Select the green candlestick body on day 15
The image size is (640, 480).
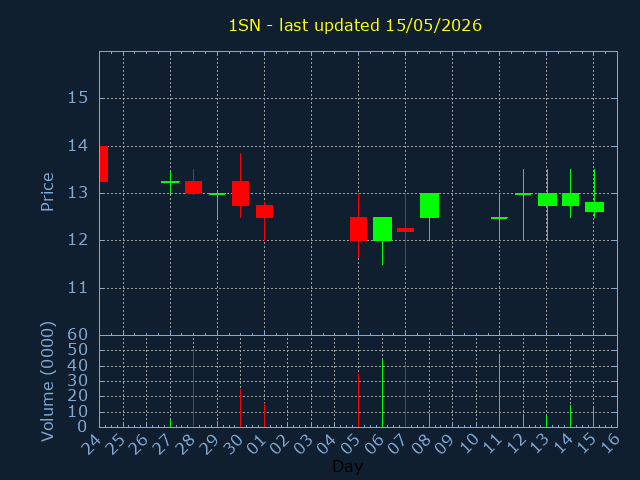pyautogui.click(x=594, y=207)
